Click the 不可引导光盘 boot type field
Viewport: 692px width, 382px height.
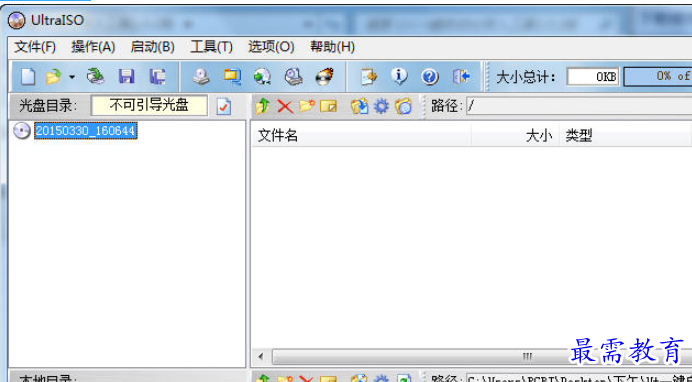[x=149, y=106]
